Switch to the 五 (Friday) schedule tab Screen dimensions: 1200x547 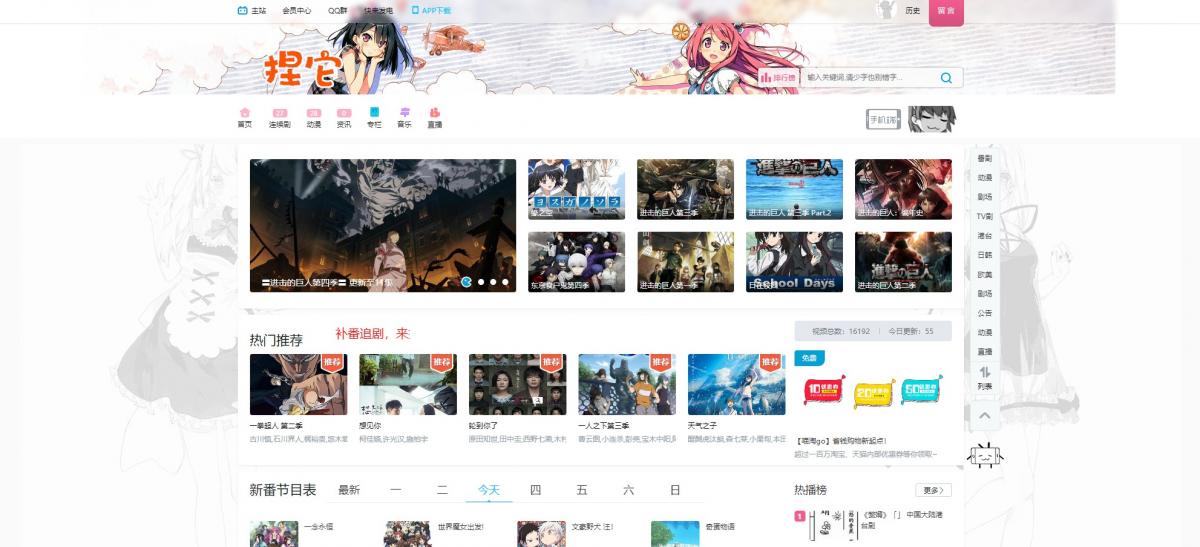click(582, 490)
